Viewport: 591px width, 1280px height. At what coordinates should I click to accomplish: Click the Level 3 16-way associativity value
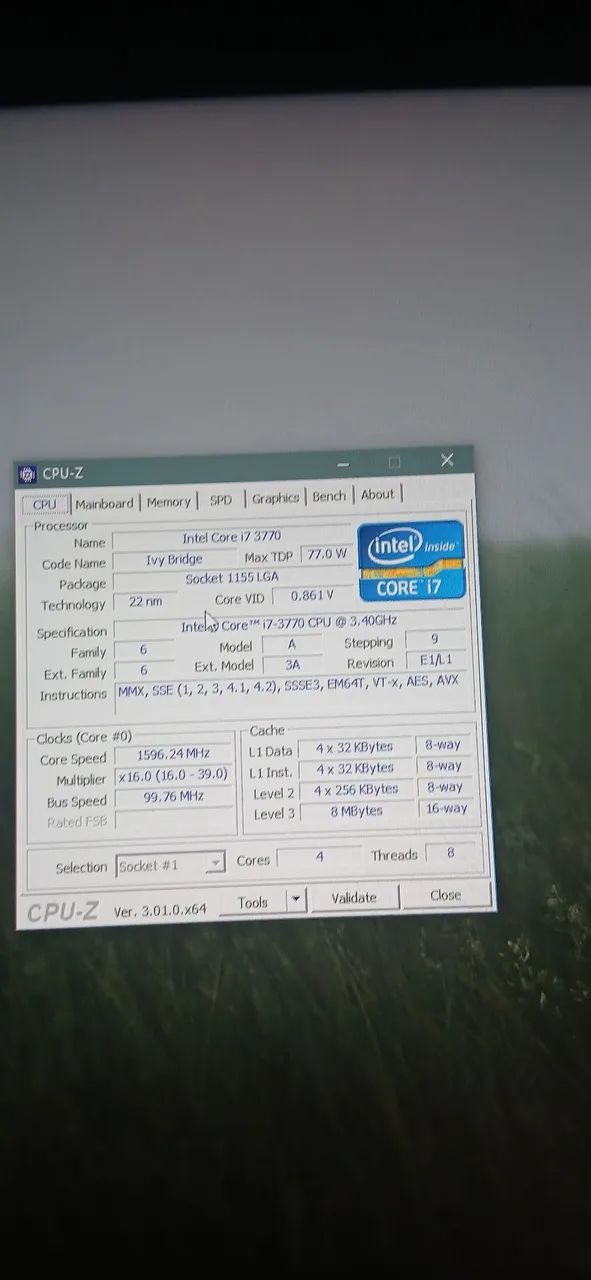(x=445, y=808)
